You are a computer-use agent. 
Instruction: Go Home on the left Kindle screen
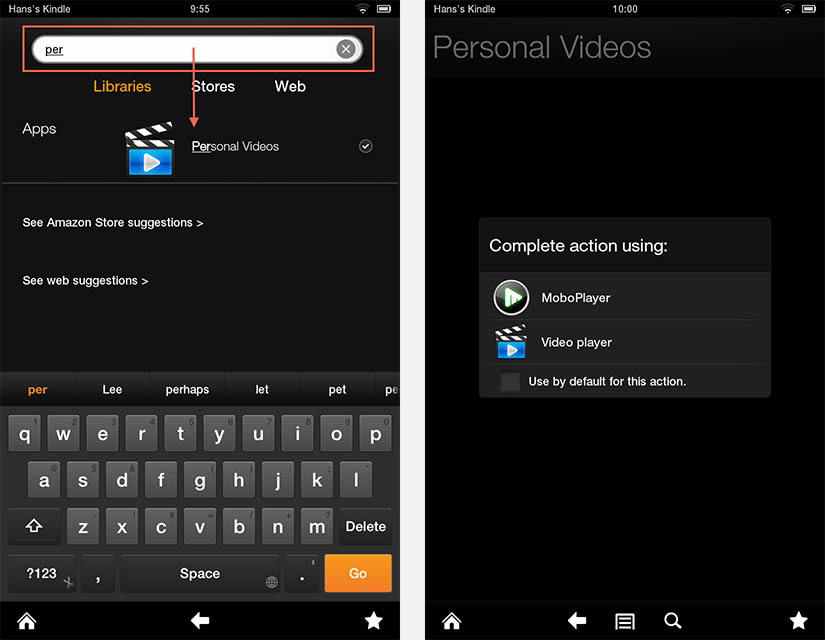click(x=26, y=621)
